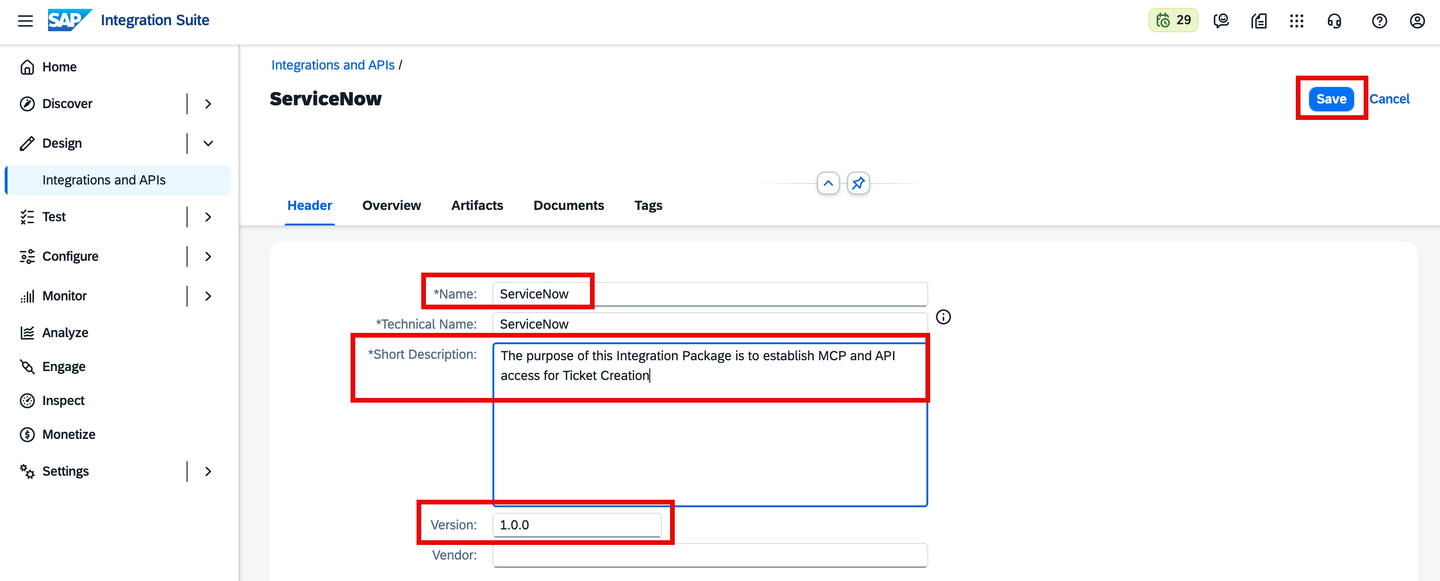
Task: Collapse the page header with up arrow
Action: (x=828, y=184)
